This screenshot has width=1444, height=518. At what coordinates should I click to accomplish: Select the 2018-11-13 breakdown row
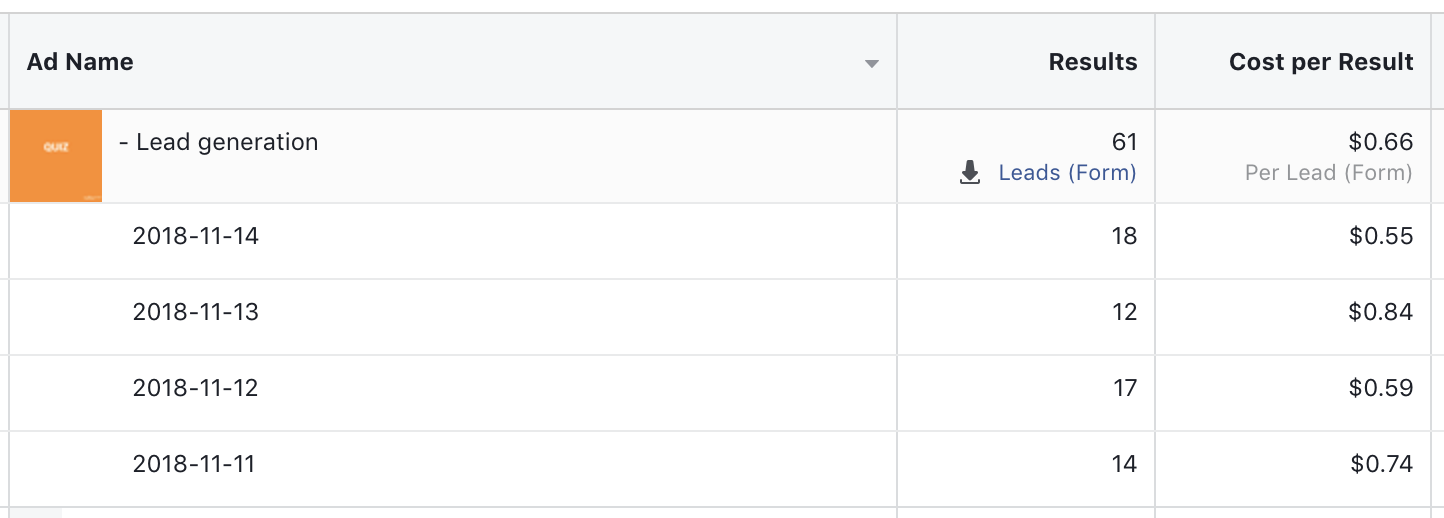tap(722, 317)
